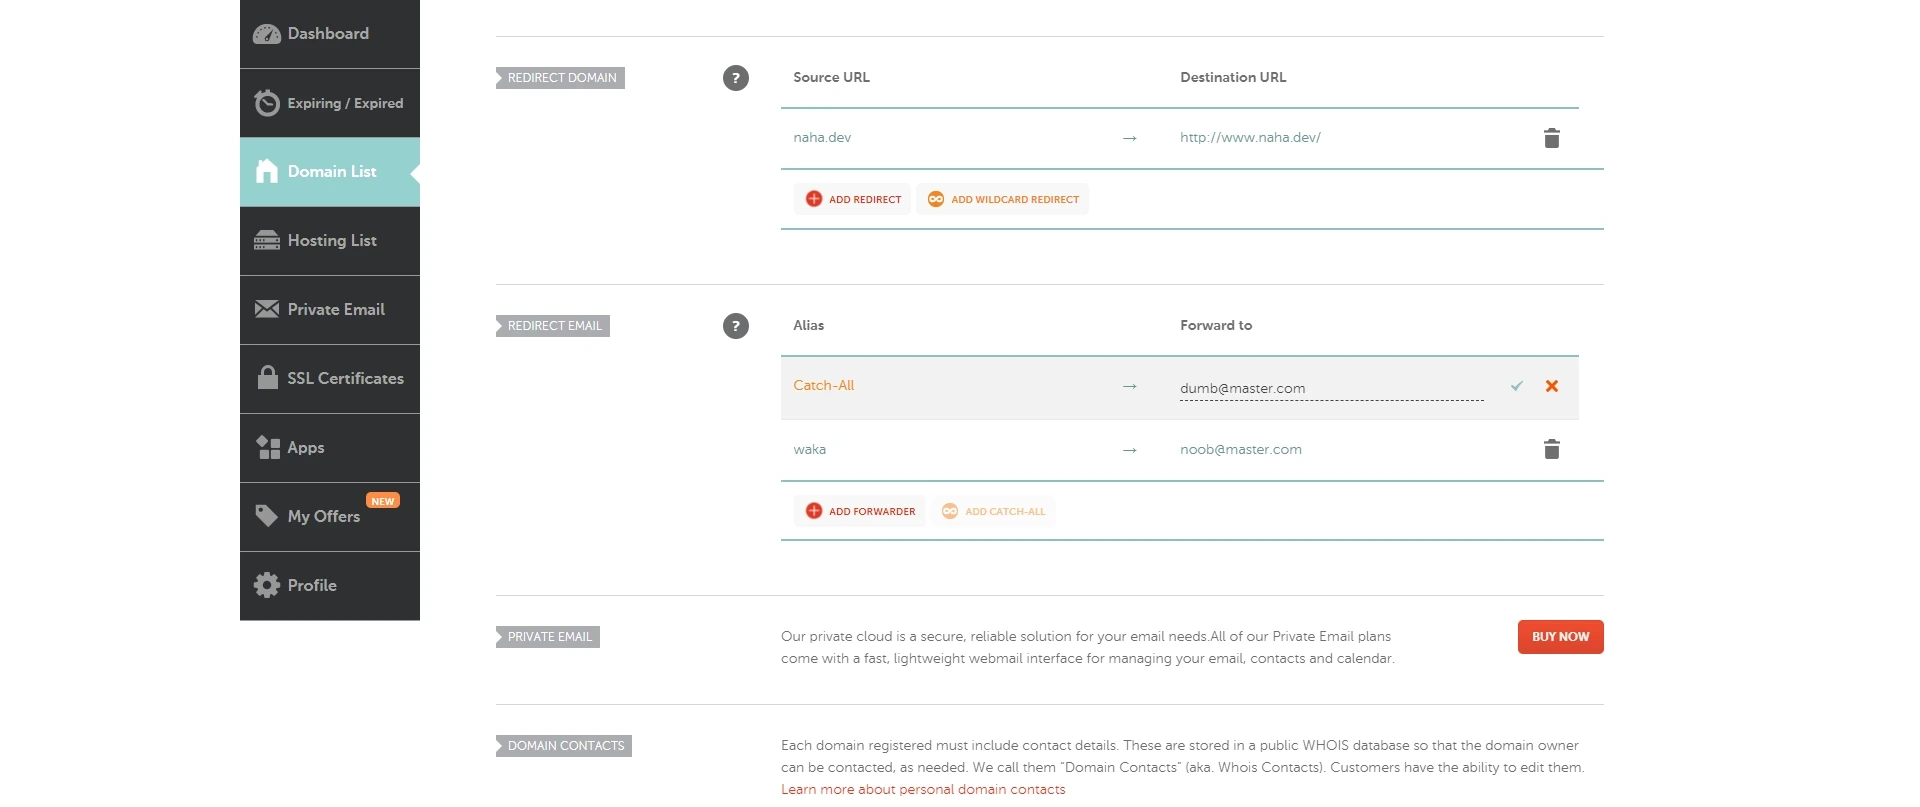Click Add Forwarder button
The width and height of the screenshot is (1920, 807).
click(x=860, y=511)
